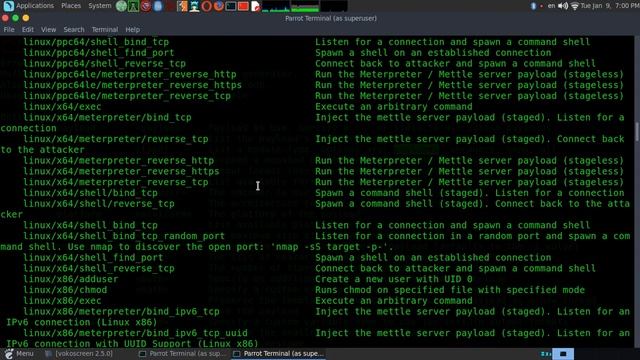640x360 pixels.
Task: Open the terminal Search menu
Action: point(74,29)
